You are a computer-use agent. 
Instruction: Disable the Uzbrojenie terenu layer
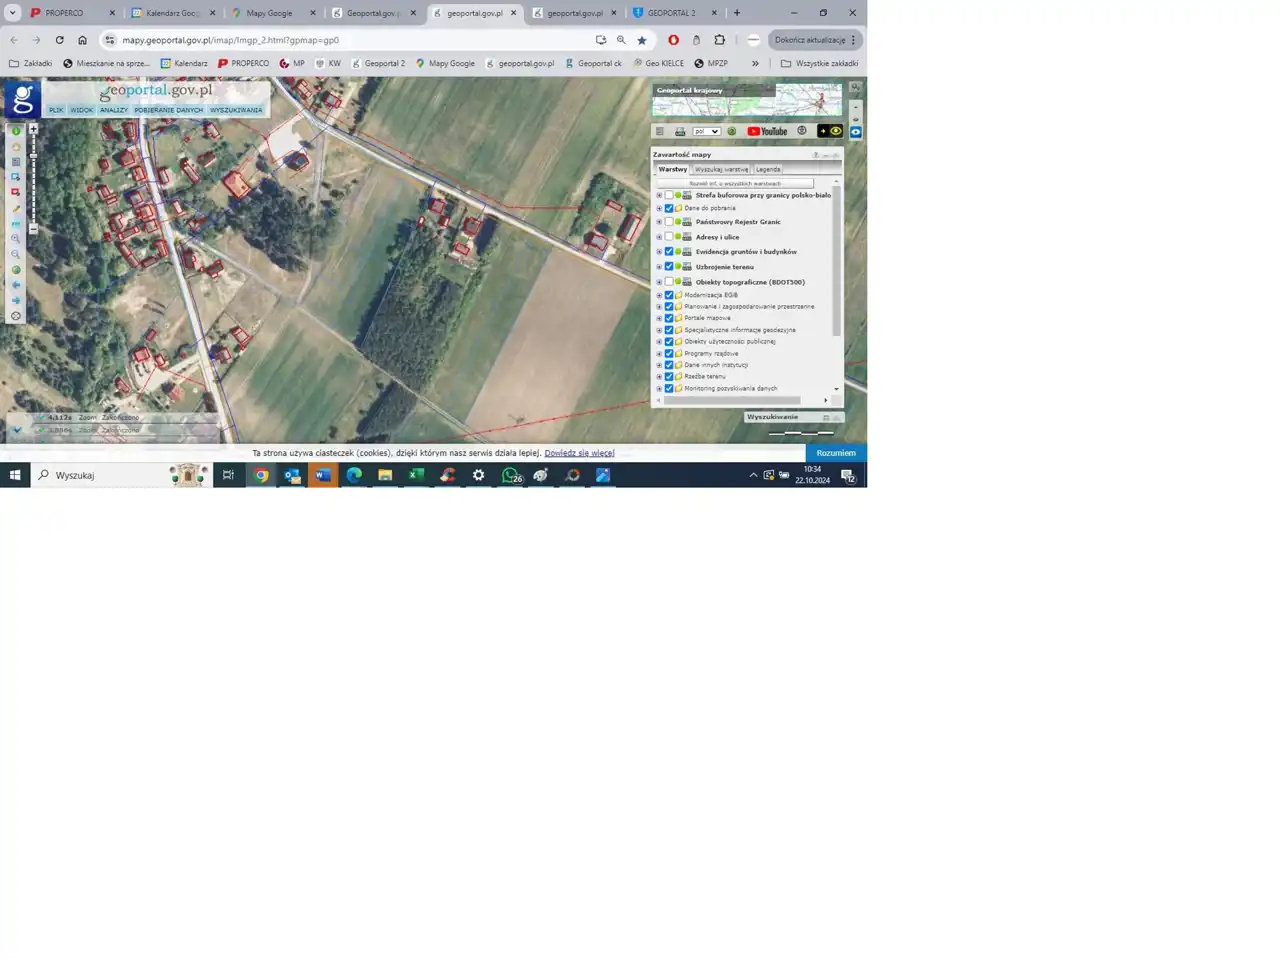click(x=669, y=267)
